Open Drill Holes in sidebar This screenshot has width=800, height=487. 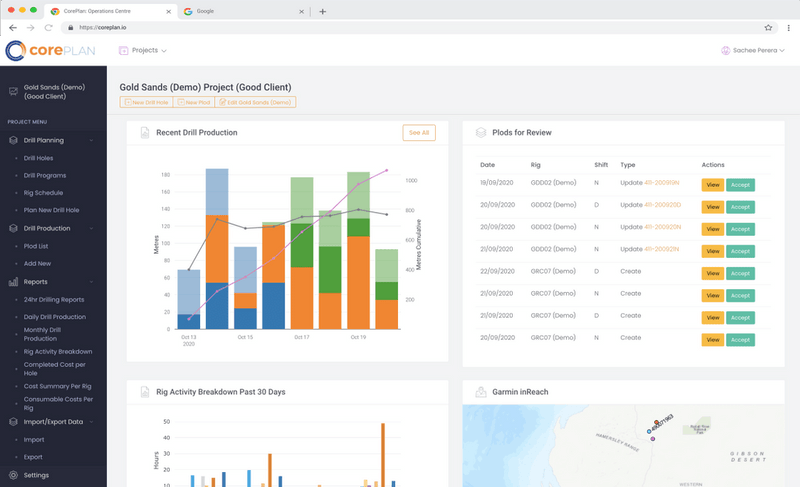[38, 158]
